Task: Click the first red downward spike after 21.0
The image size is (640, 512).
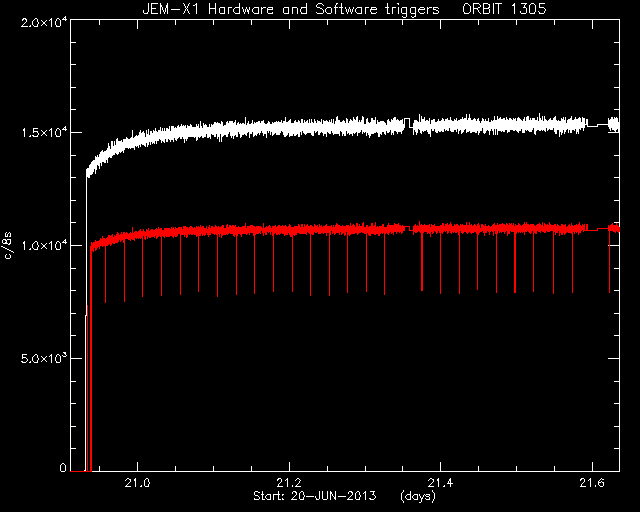Action: pyautogui.click(x=142, y=267)
